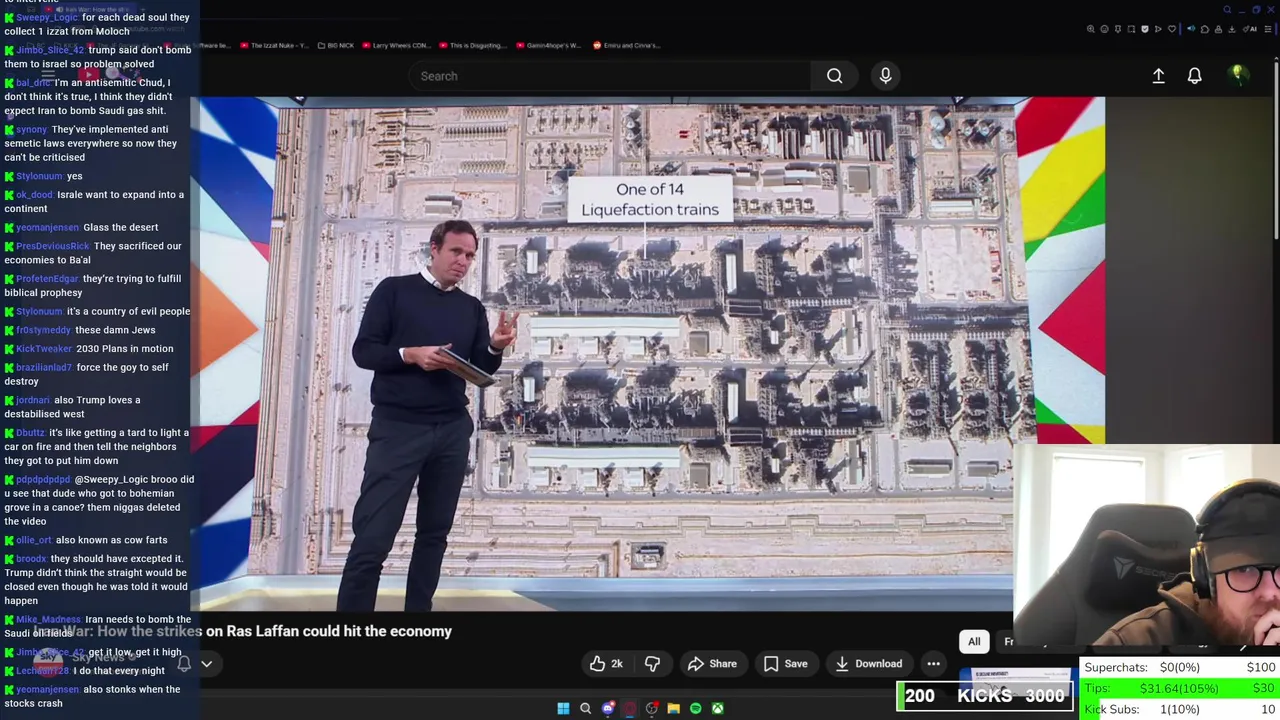Like the video with thumbs up
The image size is (1280, 720).
(x=607, y=663)
